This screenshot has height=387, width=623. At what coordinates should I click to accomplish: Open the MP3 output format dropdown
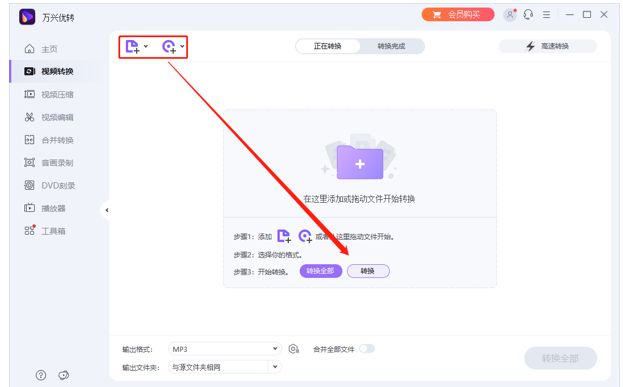click(225, 349)
